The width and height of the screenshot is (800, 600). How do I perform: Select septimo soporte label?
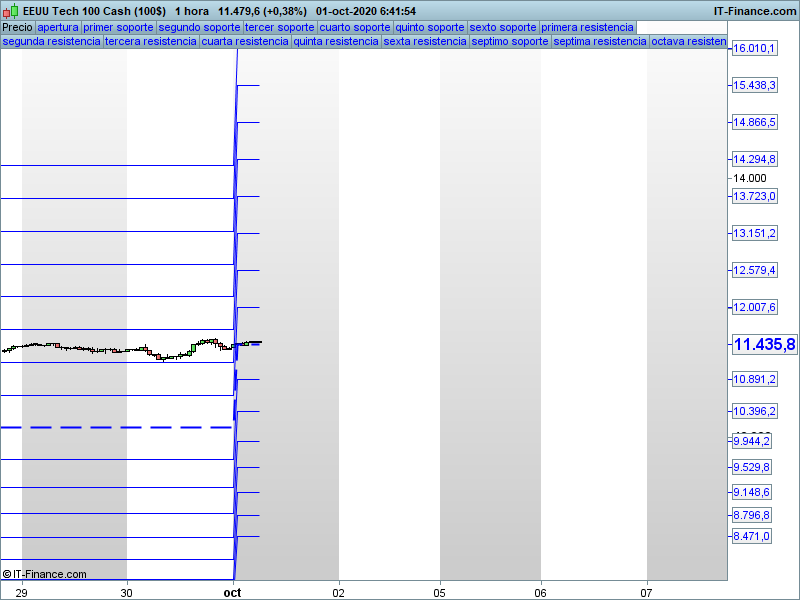pyautogui.click(x=510, y=41)
